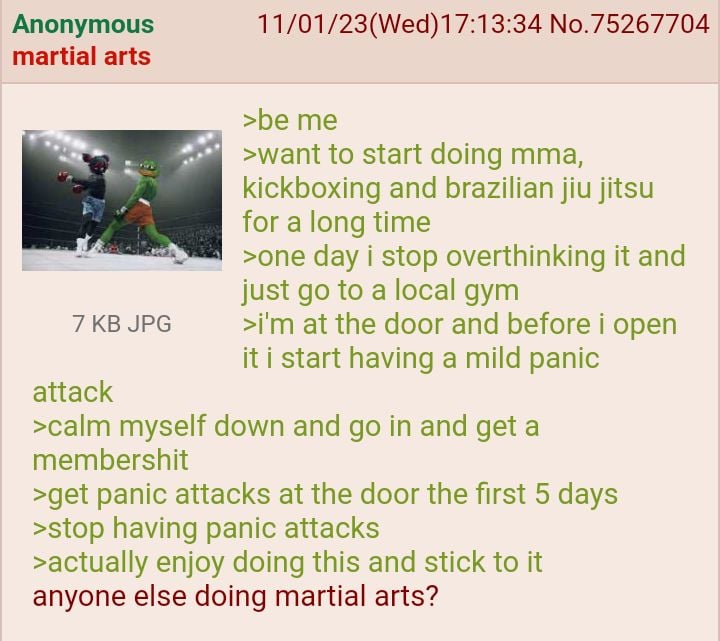The width and height of the screenshot is (720, 641).
Task: Click ">i'm at the door" greentext line
Action: (460, 325)
